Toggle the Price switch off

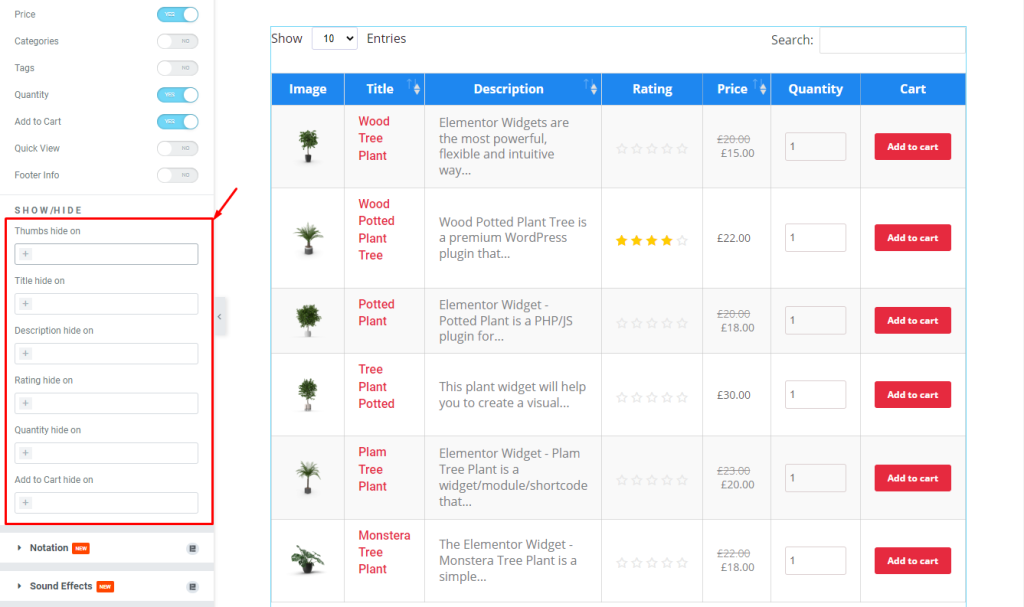(178, 14)
